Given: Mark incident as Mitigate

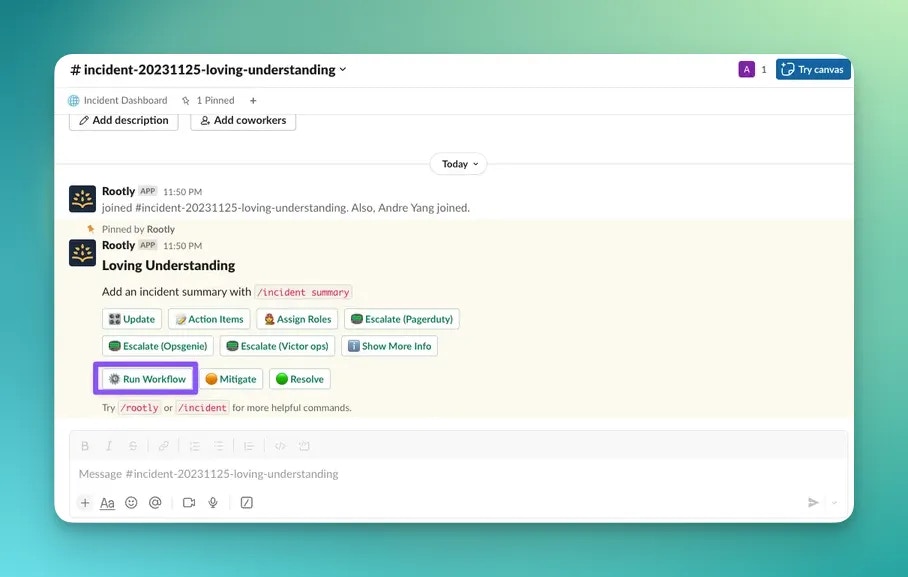Looking at the screenshot, I should [231, 379].
